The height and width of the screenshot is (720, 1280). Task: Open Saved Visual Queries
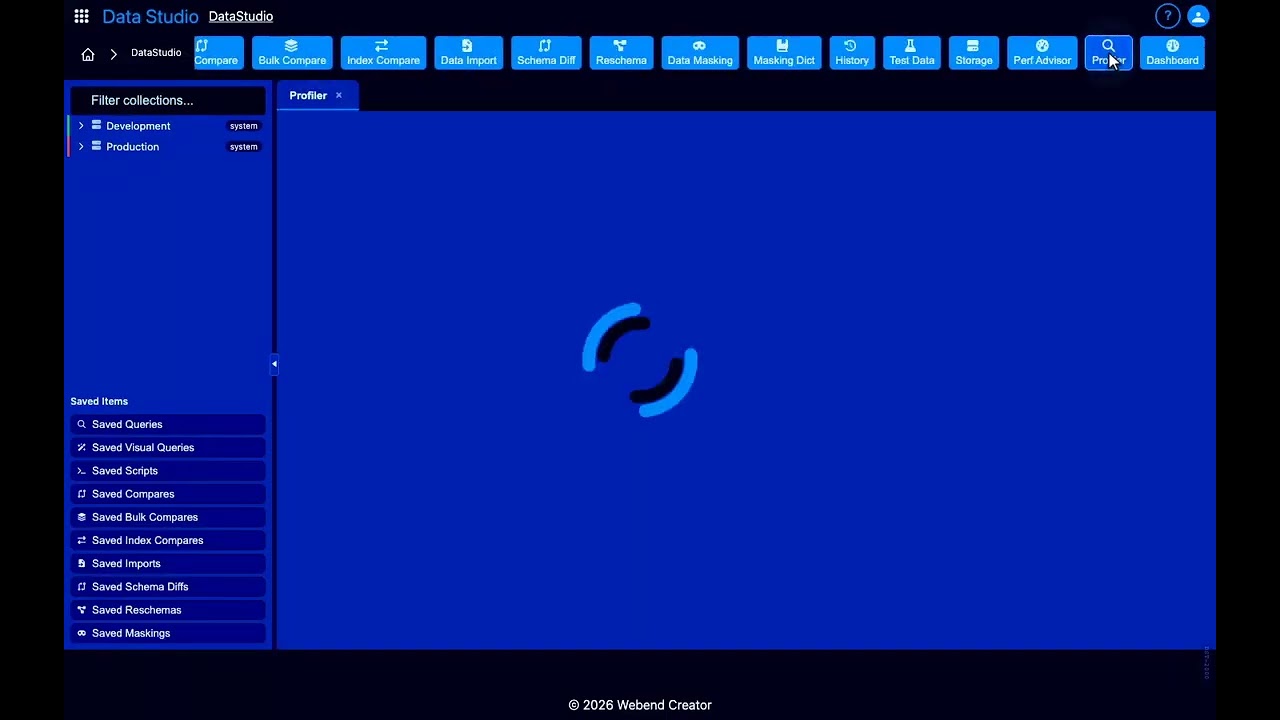pos(168,447)
